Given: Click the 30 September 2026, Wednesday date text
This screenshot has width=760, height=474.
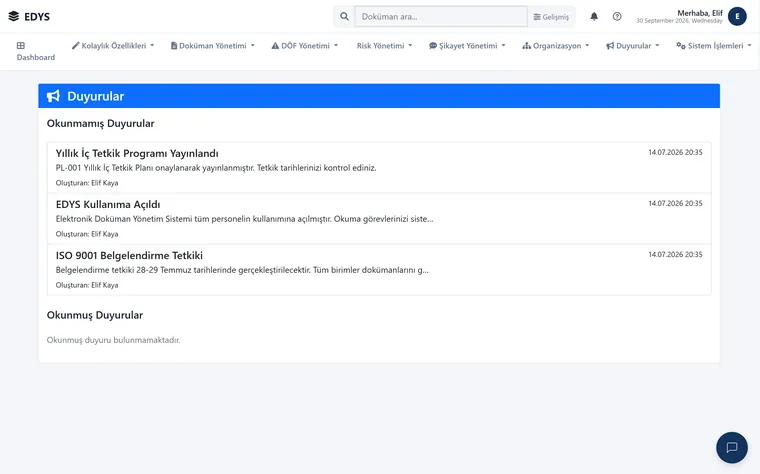Looking at the screenshot, I should (679, 21).
